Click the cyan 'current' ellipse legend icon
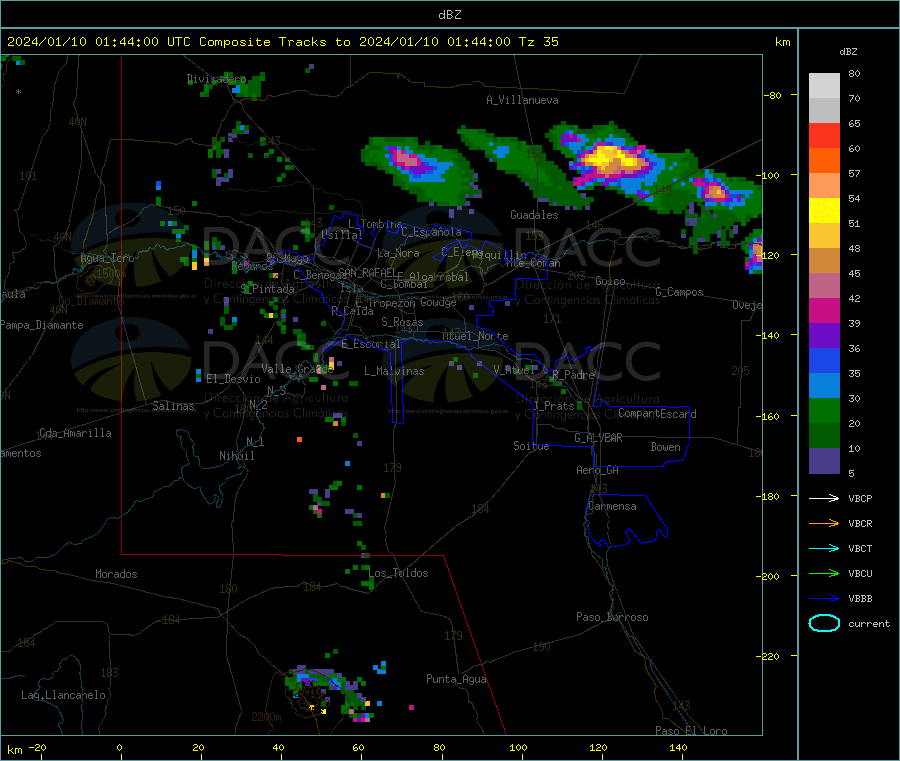Image resolution: width=900 pixels, height=761 pixels. click(x=824, y=623)
